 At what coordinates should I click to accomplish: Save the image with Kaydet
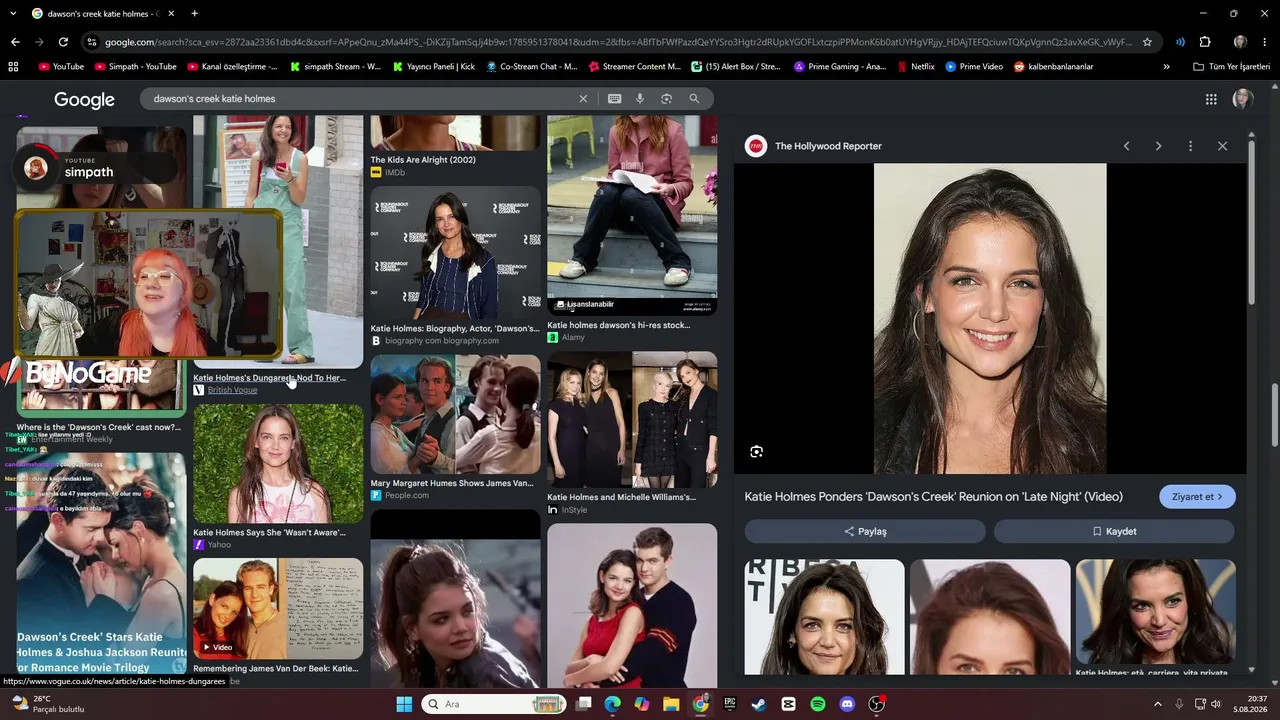pos(1114,531)
